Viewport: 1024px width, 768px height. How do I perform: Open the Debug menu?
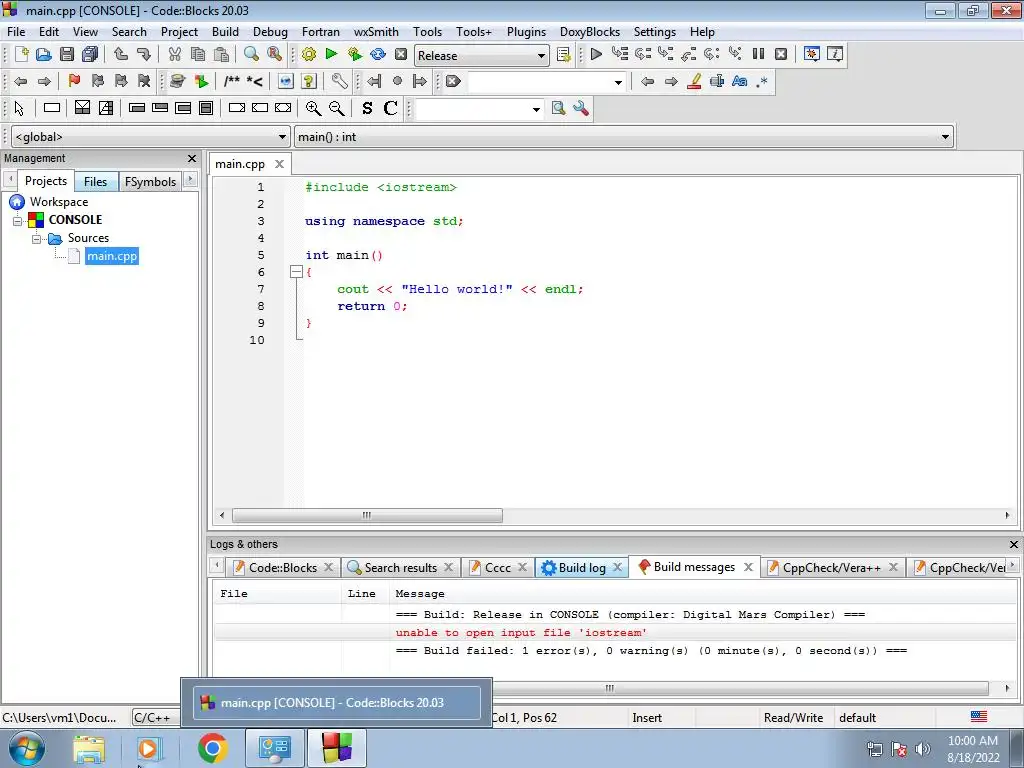(270, 31)
